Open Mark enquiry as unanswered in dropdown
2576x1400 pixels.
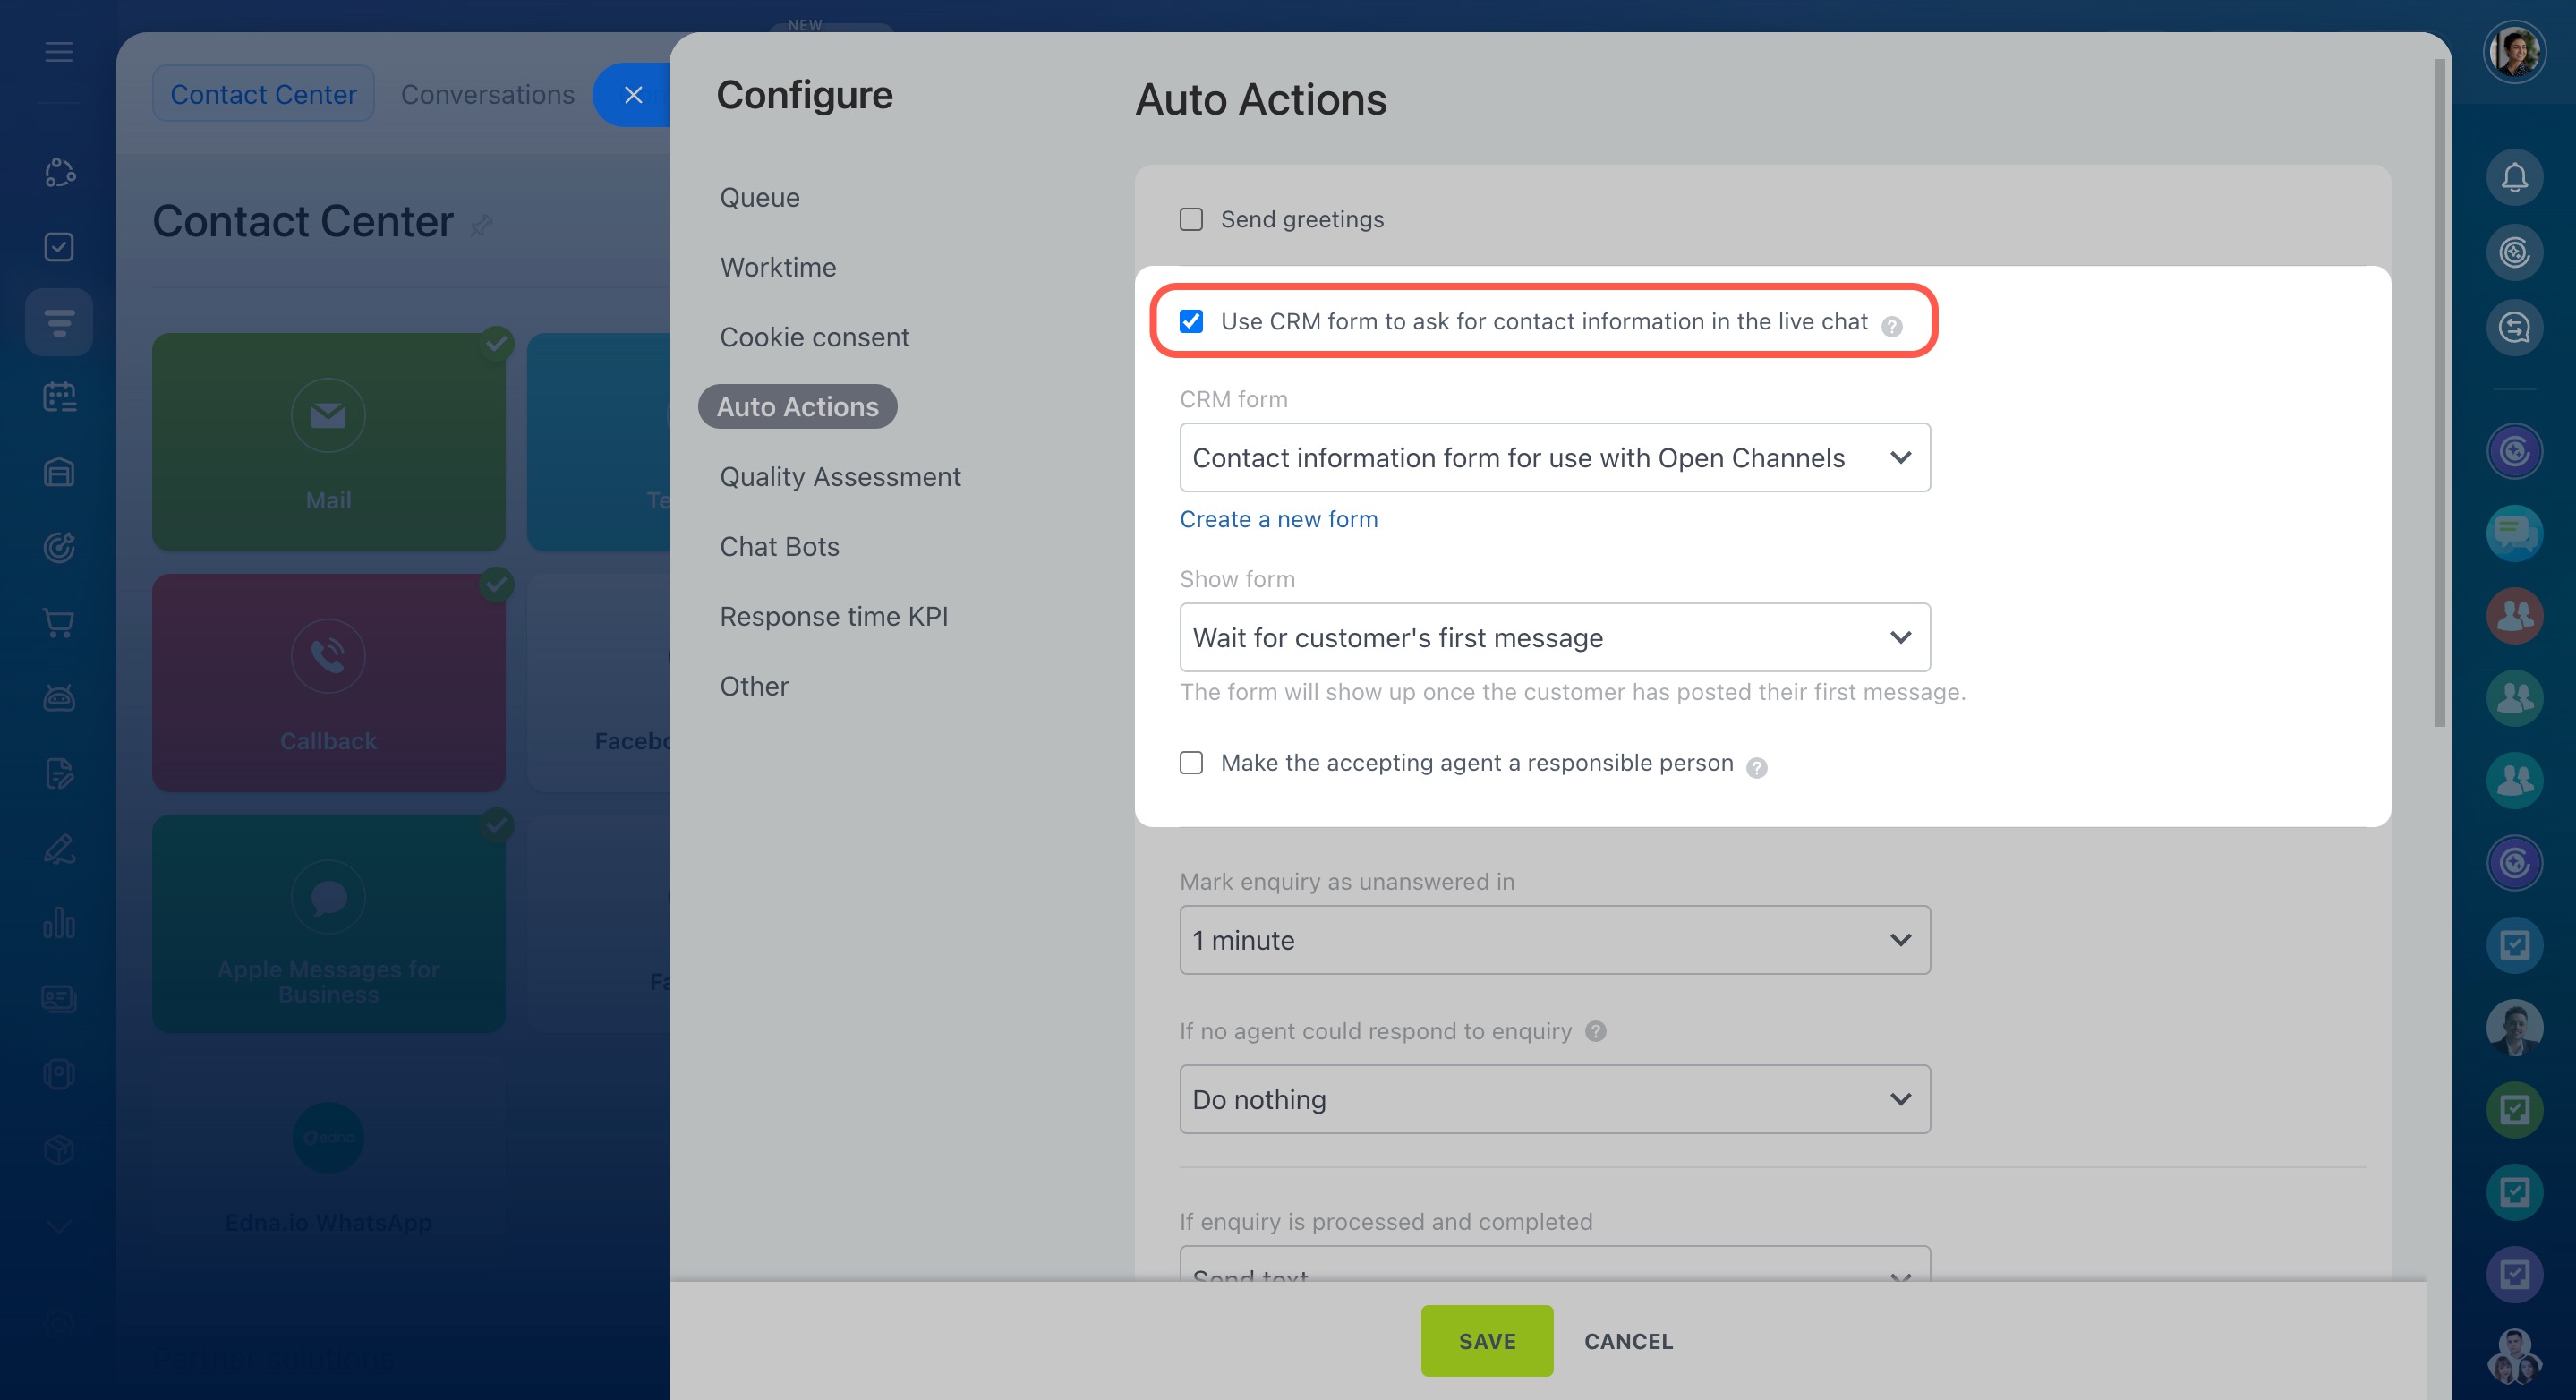click(x=1554, y=940)
